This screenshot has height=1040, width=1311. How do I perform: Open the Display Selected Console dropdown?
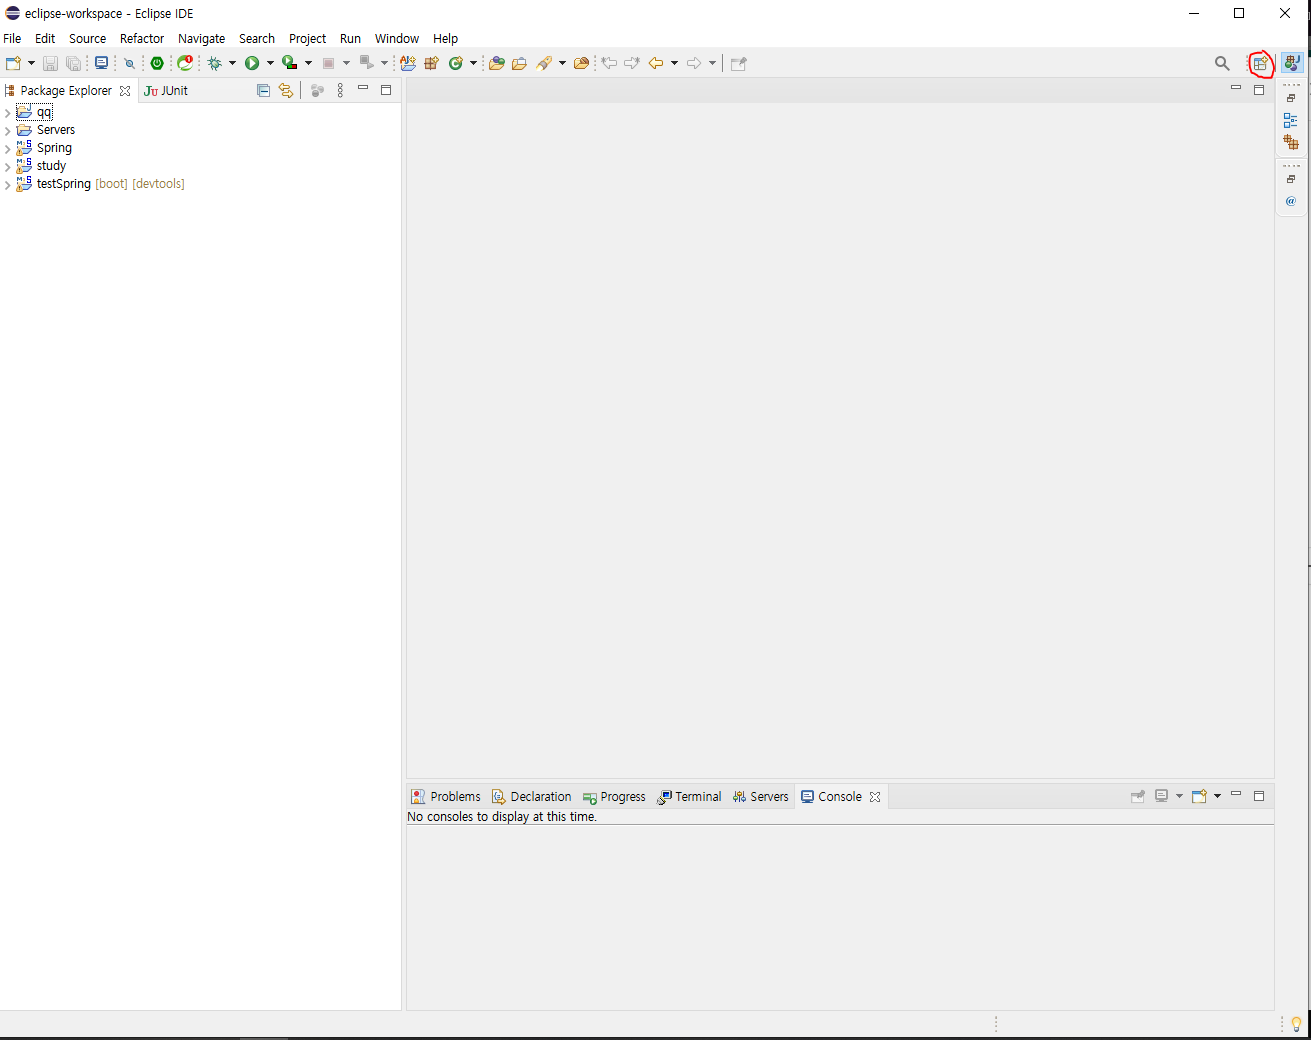click(x=1179, y=796)
